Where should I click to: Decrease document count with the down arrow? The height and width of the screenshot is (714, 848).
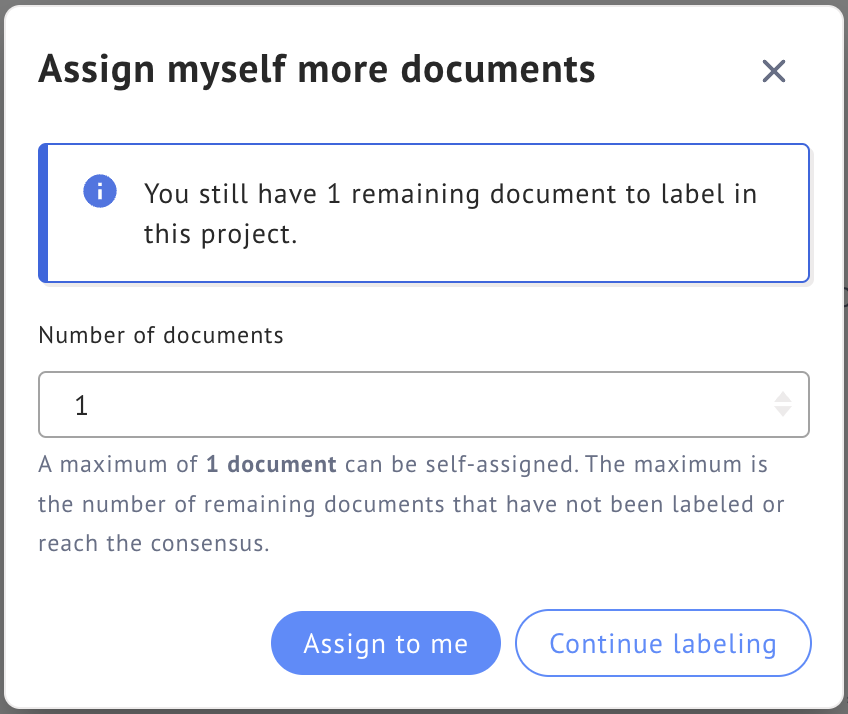[x=783, y=412]
